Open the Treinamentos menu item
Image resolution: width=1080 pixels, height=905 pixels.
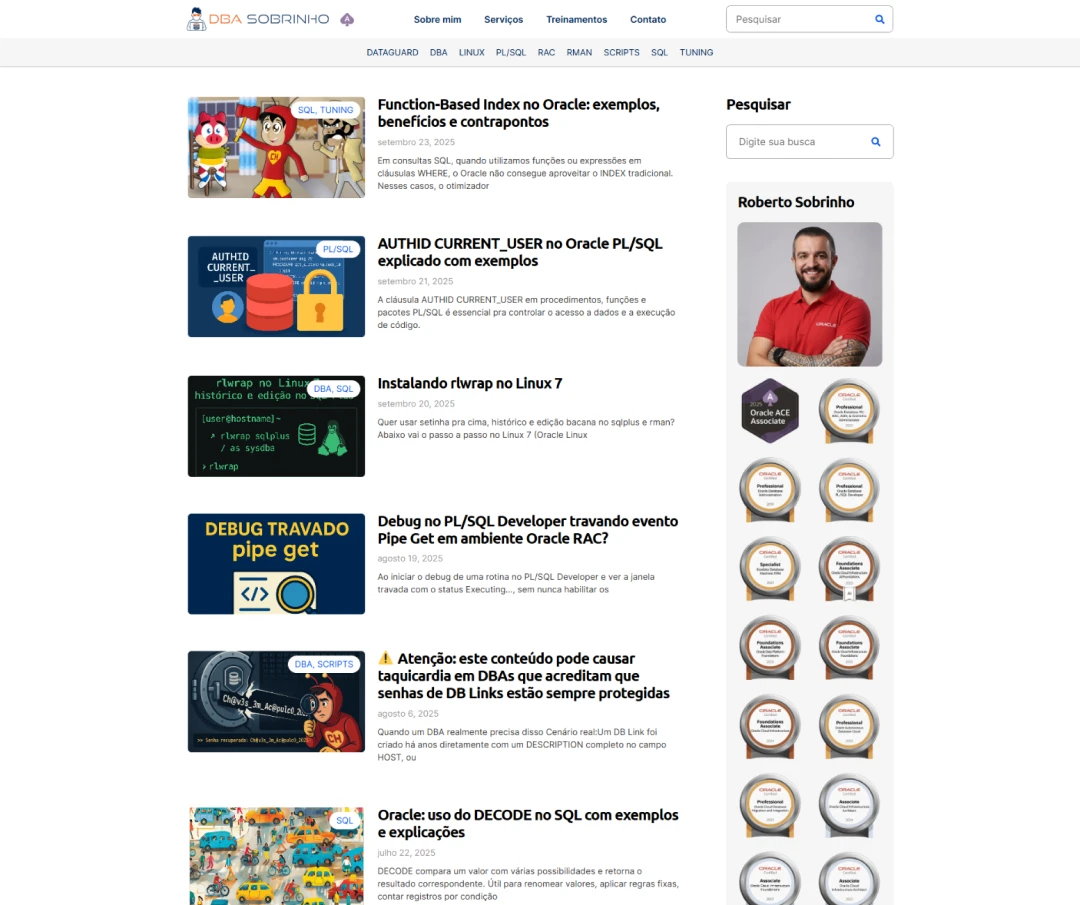pos(576,19)
